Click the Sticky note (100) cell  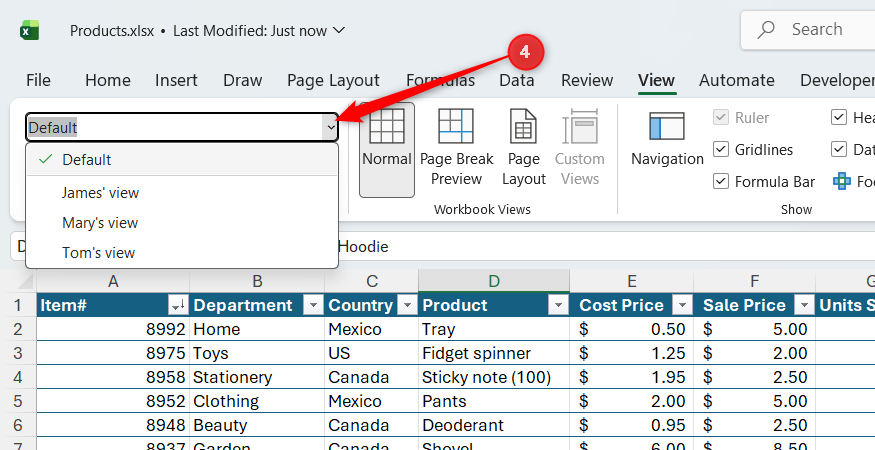click(494, 377)
